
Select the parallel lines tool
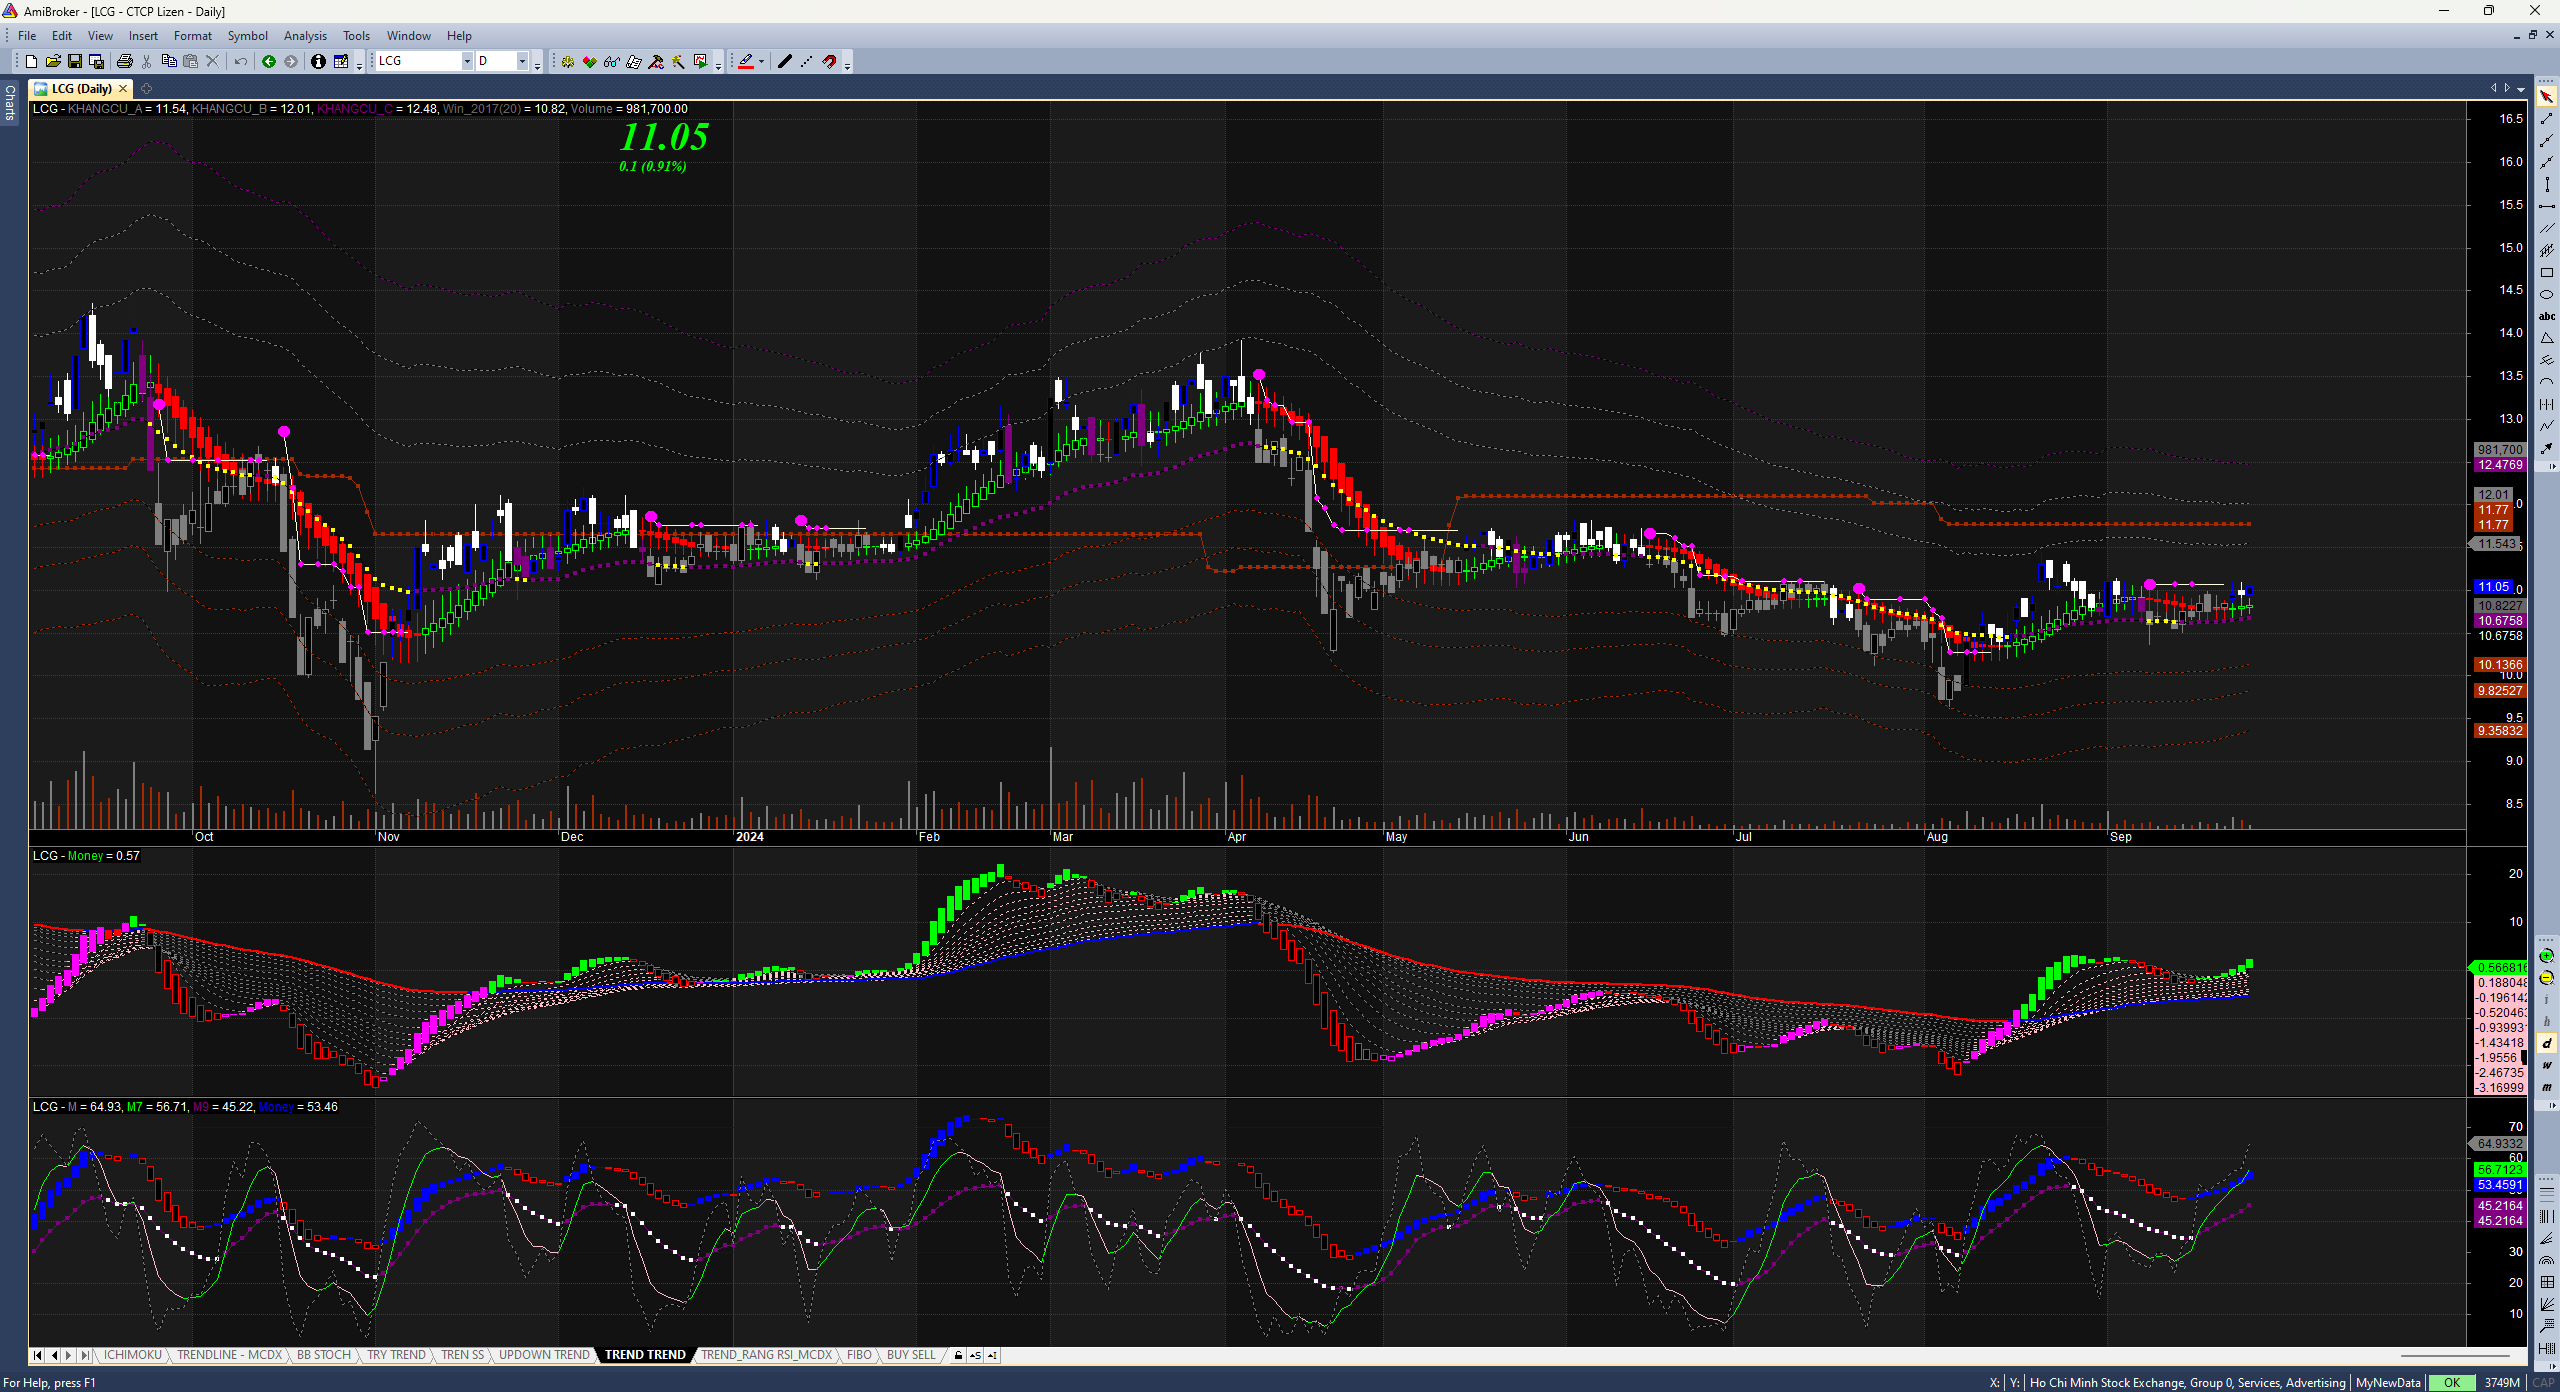click(x=2546, y=229)
